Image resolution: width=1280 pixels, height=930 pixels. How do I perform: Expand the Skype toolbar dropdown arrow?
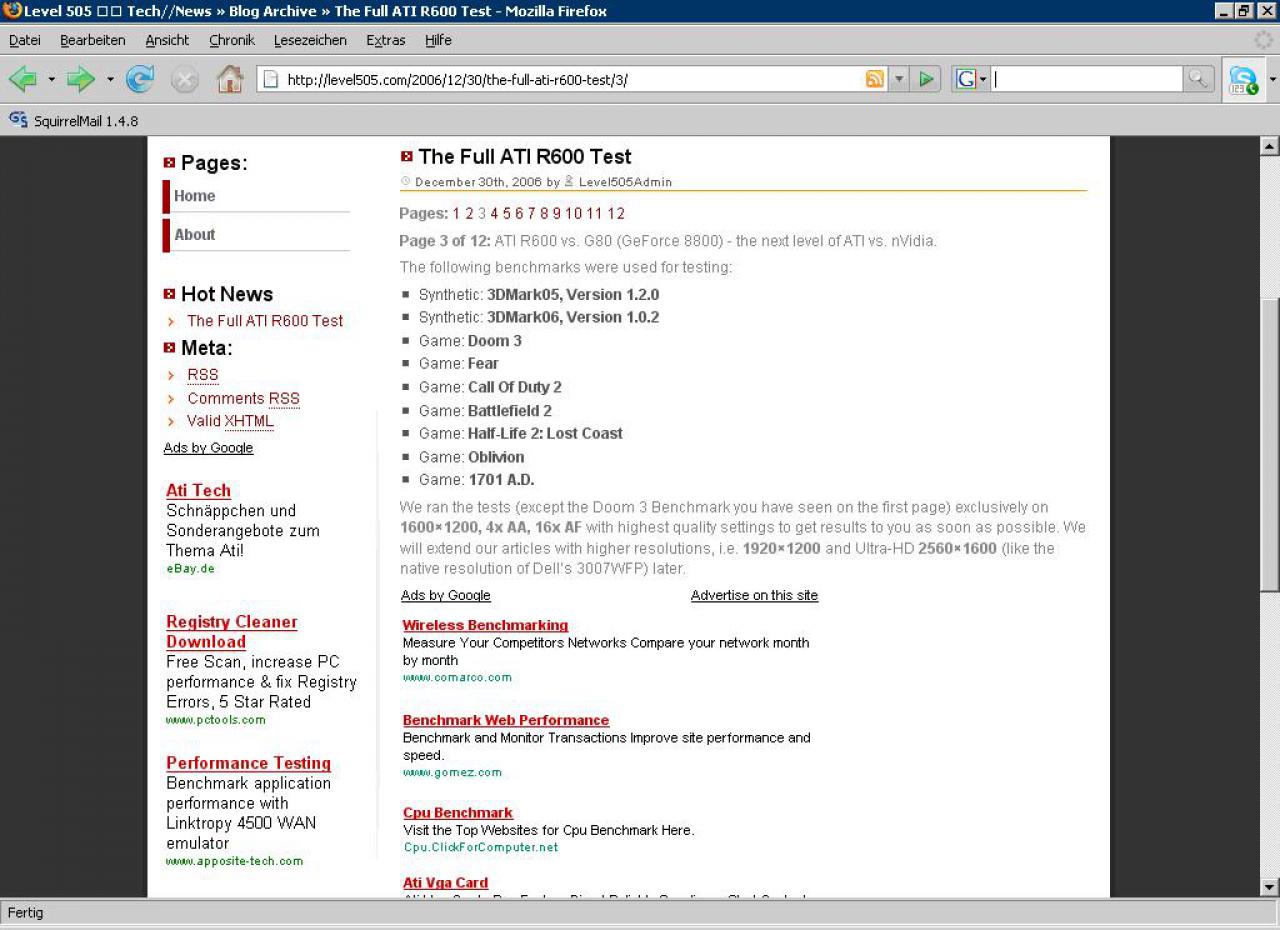pyautogui.click(x=1272, y=79)
